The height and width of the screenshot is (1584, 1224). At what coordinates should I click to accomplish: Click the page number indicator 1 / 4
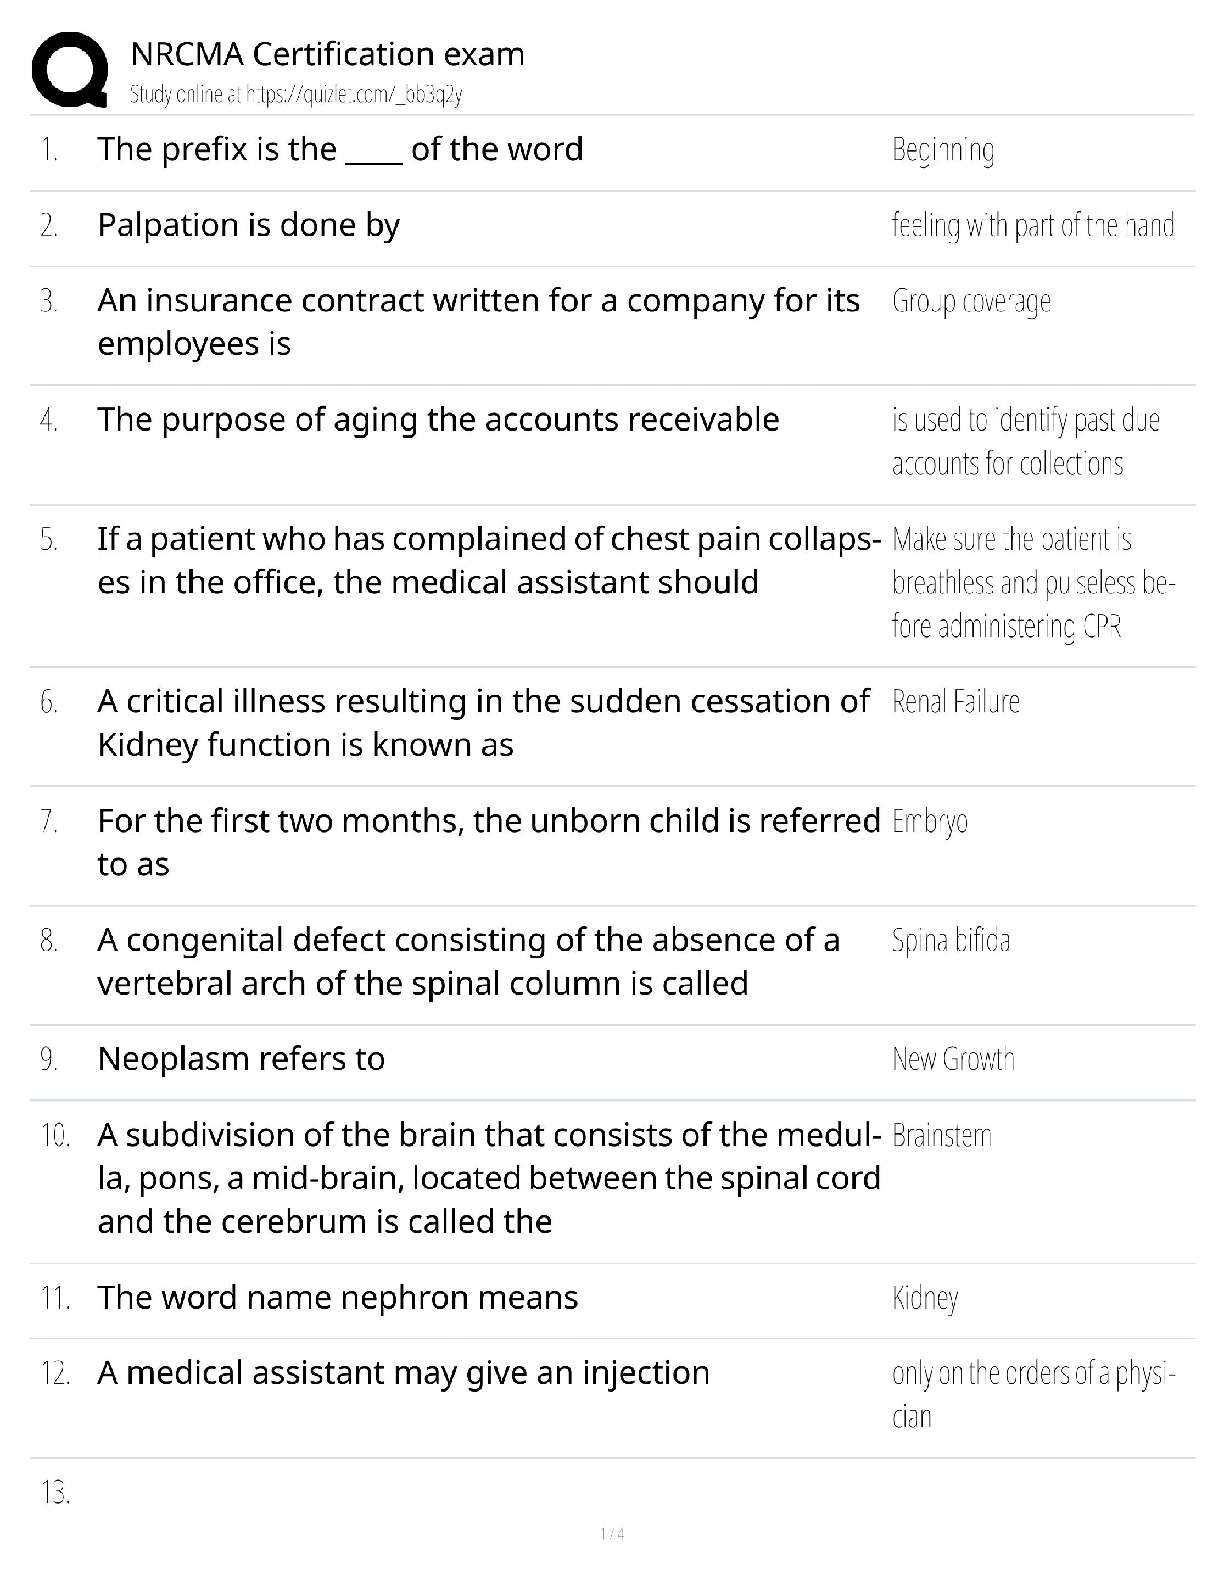coord(611,1534)
